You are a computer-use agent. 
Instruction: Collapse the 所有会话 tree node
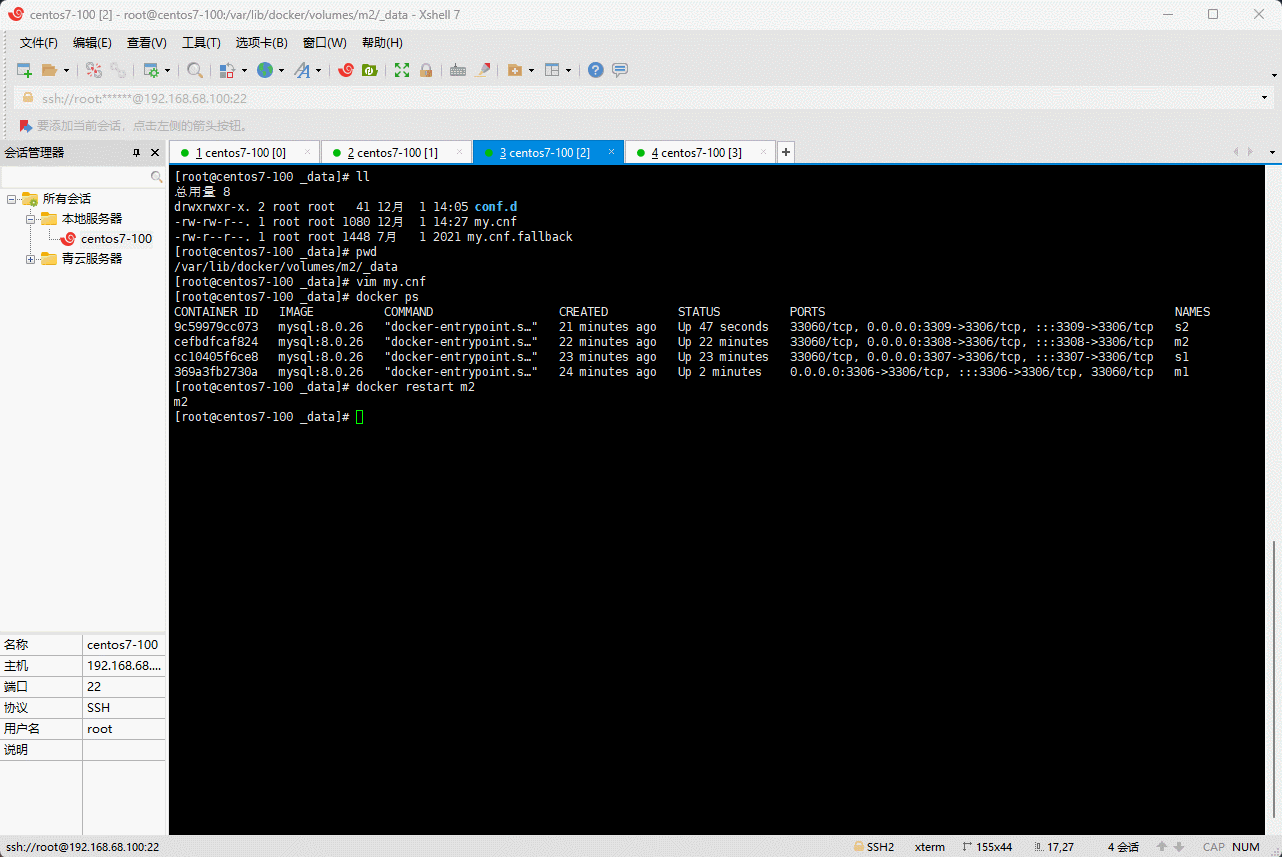(11, 199)
